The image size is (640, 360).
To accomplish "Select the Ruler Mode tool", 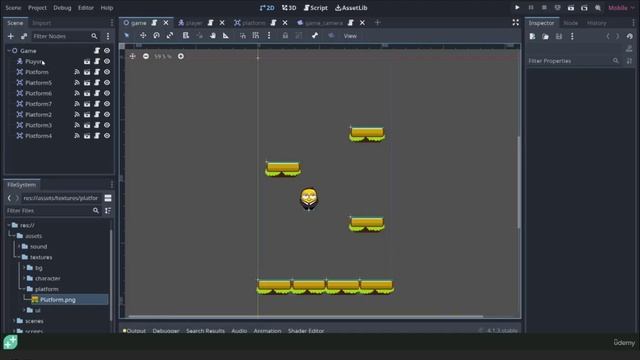I will (226, 36).
